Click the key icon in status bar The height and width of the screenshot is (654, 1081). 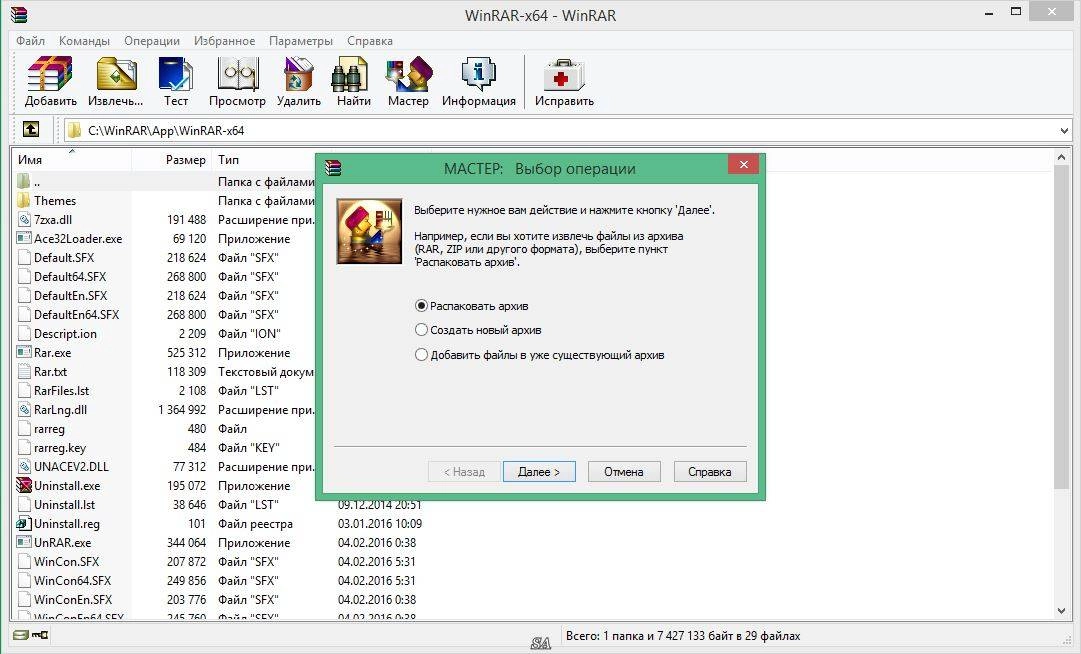pyautogui.click(x=40, y=635)
